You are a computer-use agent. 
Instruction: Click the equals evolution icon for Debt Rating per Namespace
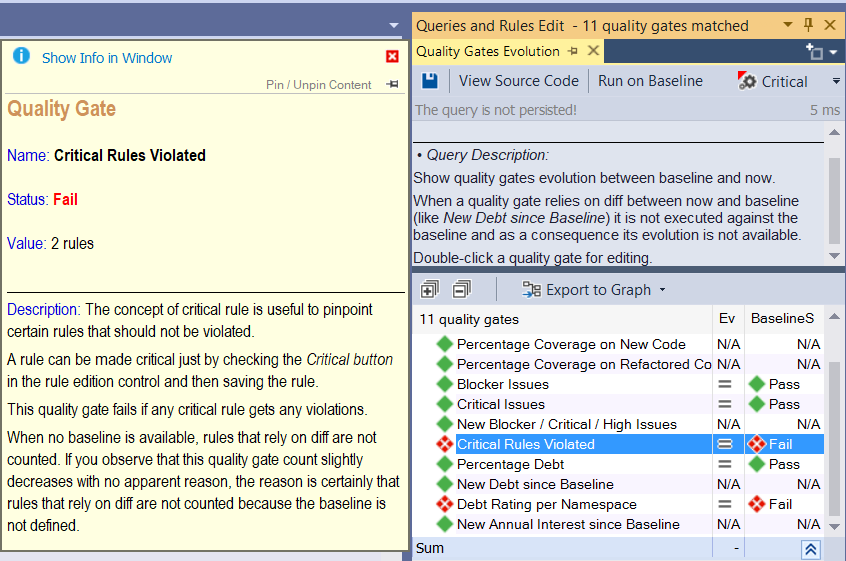click(725, 504)
